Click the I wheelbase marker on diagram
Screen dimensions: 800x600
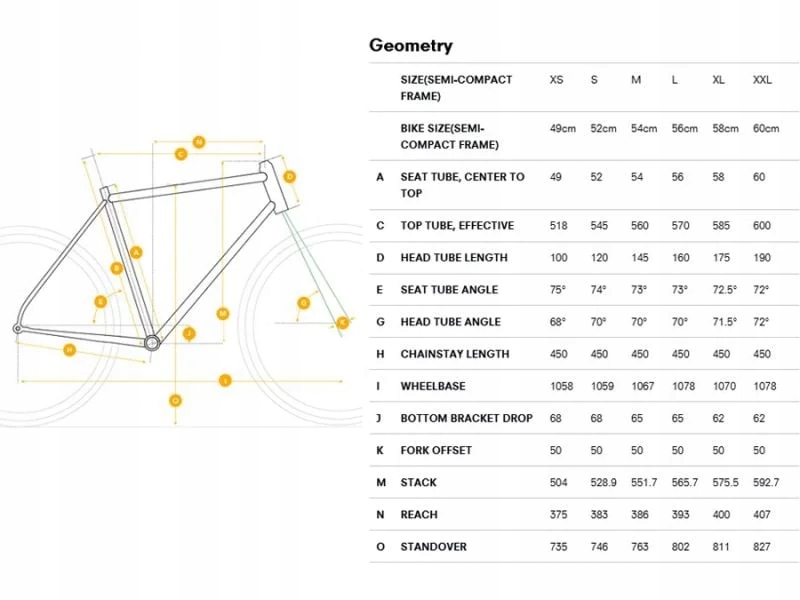[225, 380]
